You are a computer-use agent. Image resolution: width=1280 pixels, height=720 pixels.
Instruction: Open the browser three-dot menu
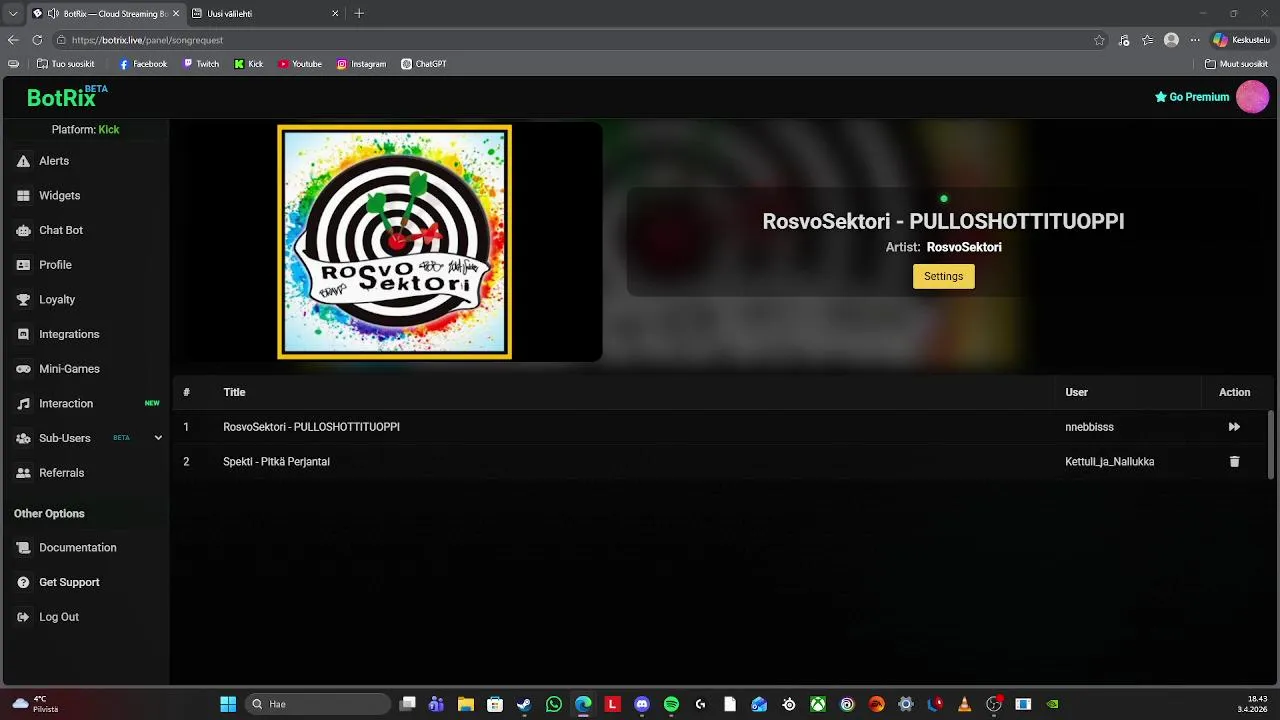[1194, 40]
